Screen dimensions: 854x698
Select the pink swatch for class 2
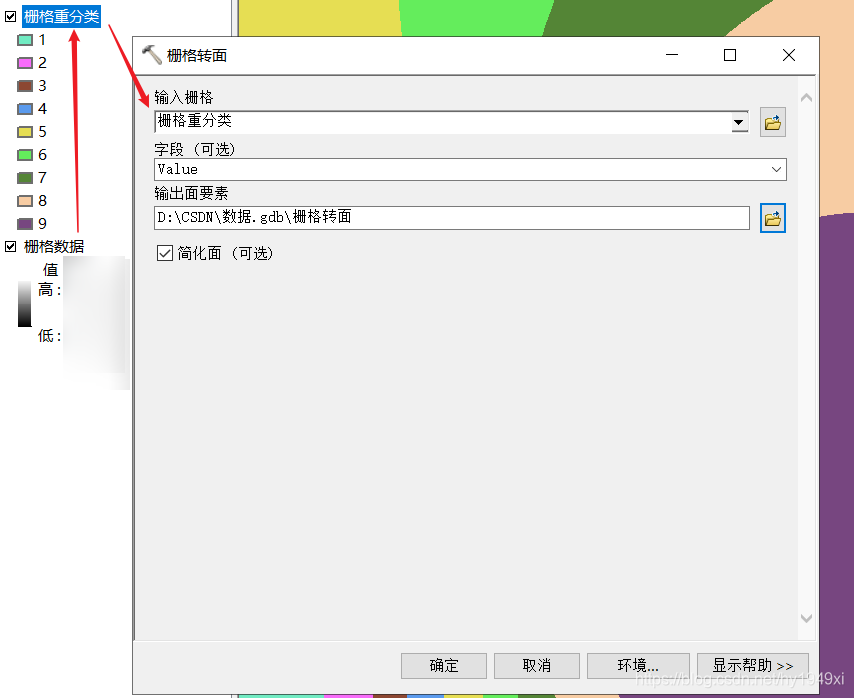pyautogui.click(x=24, y=62)
